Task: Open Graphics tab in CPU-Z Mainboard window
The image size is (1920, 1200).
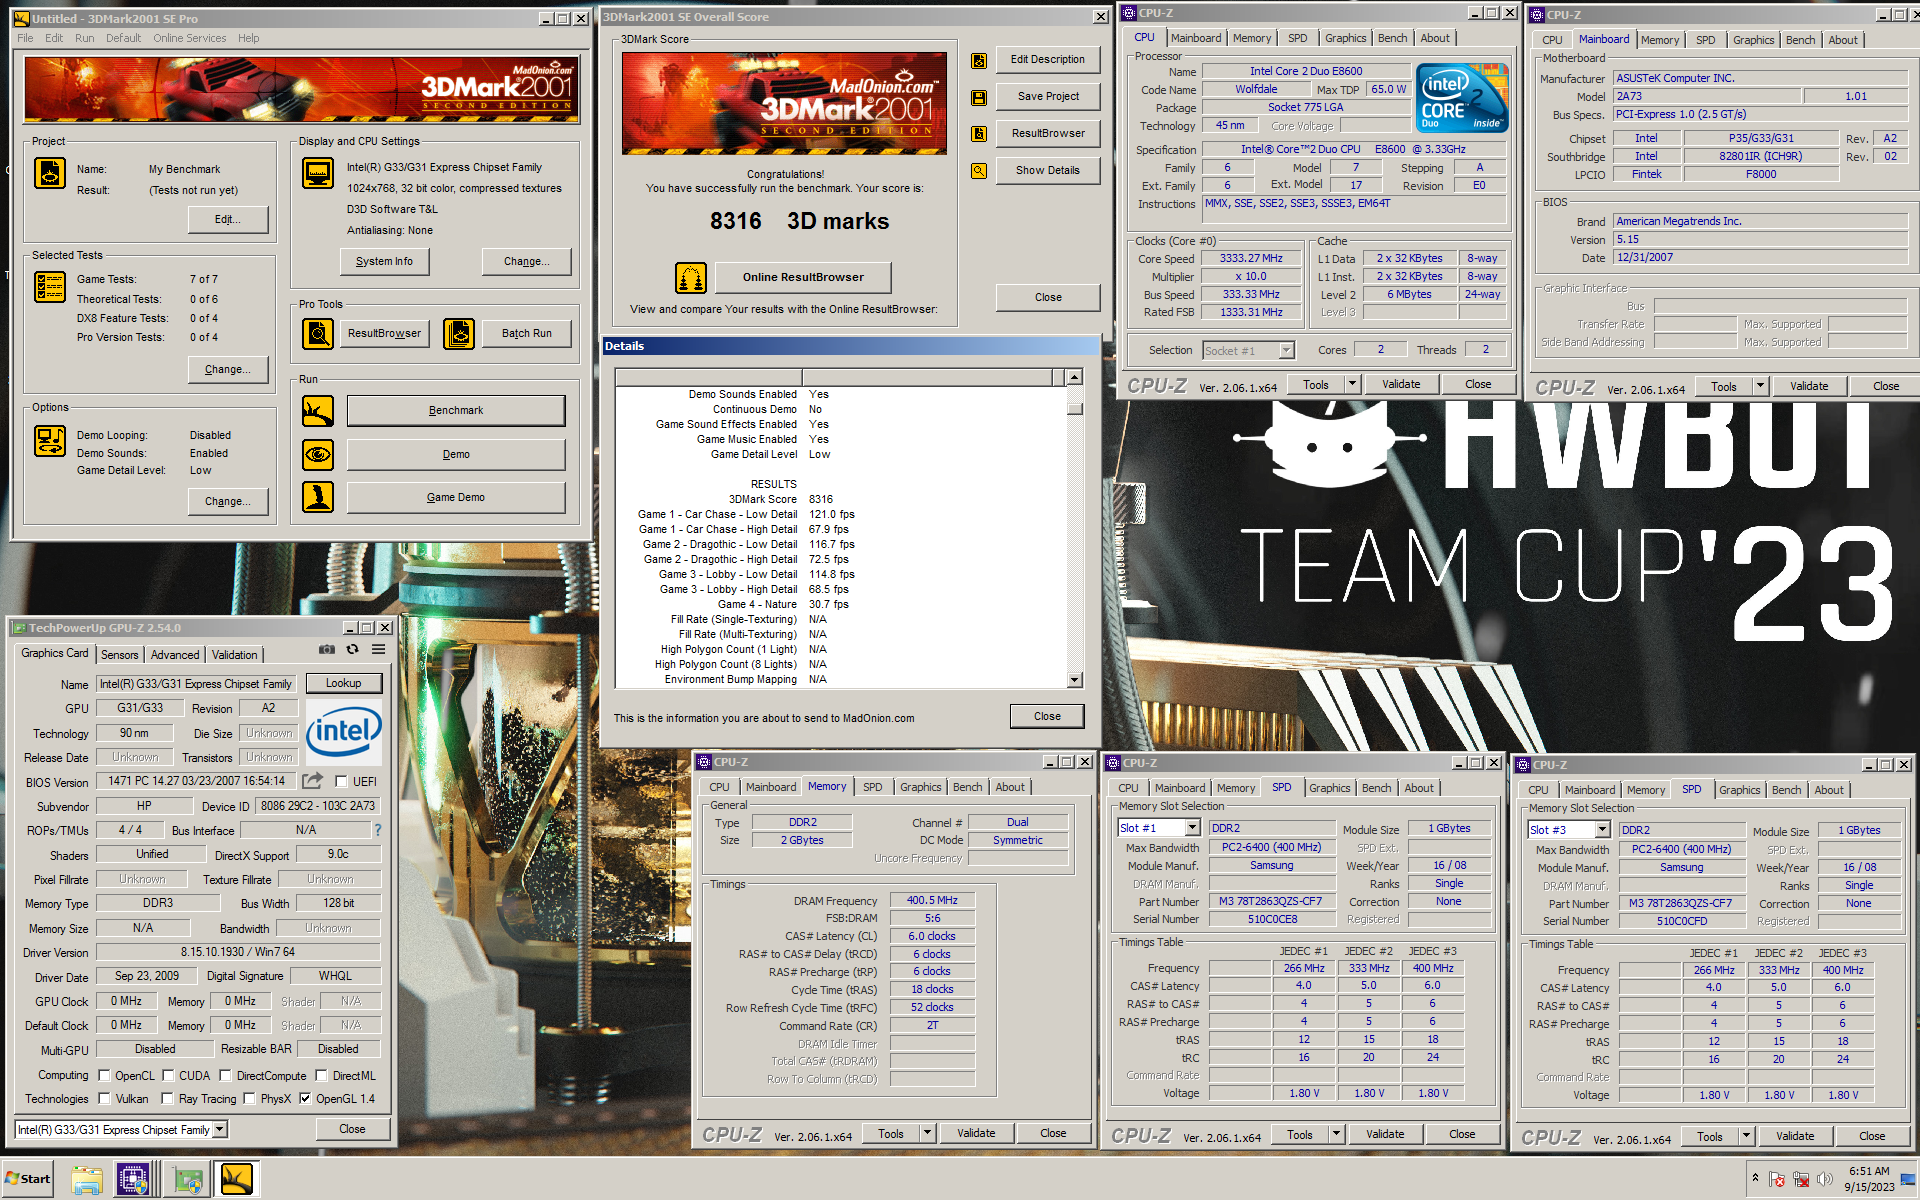Action: tap(1754, 40)
